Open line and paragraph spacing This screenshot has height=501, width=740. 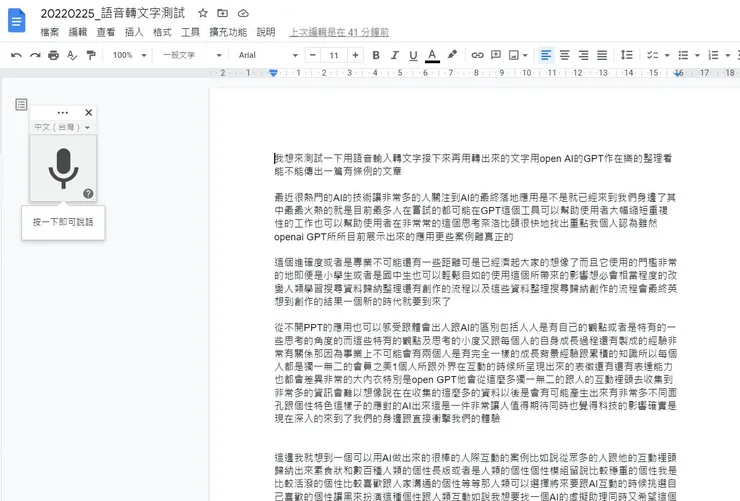[626, 55]
